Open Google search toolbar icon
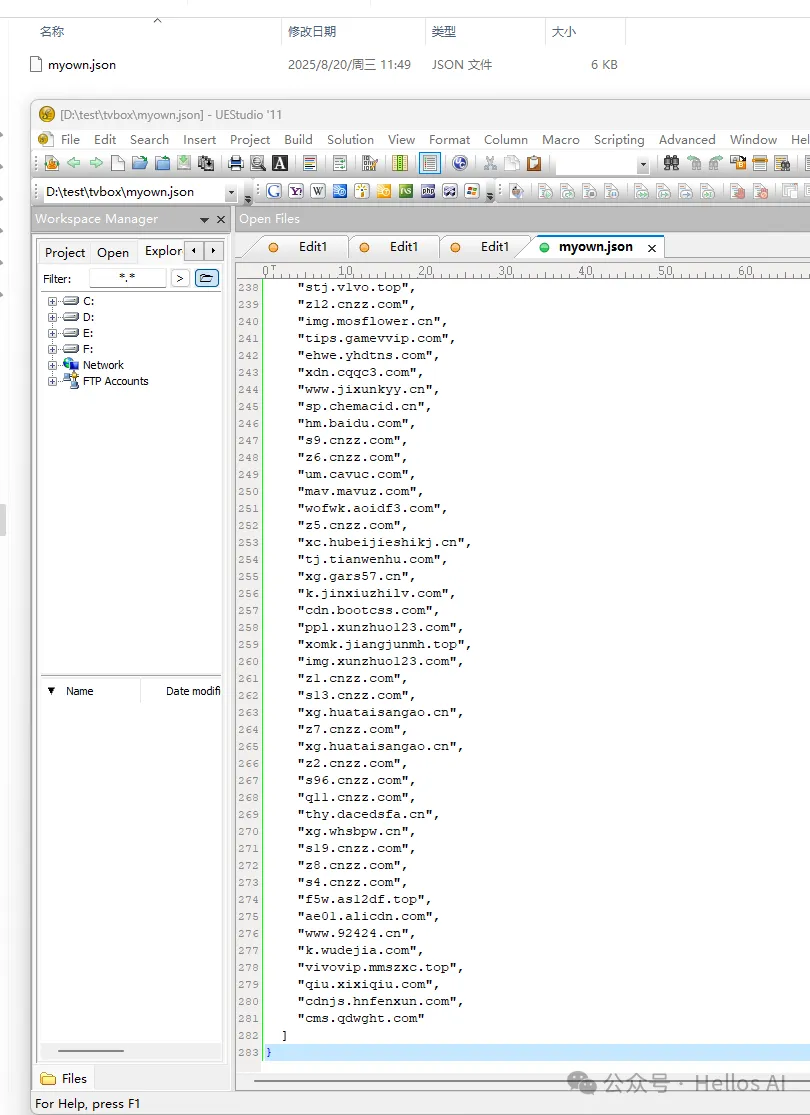Image resolution: width=810 pixels, height=1115 pixels. tap(274, 191)
